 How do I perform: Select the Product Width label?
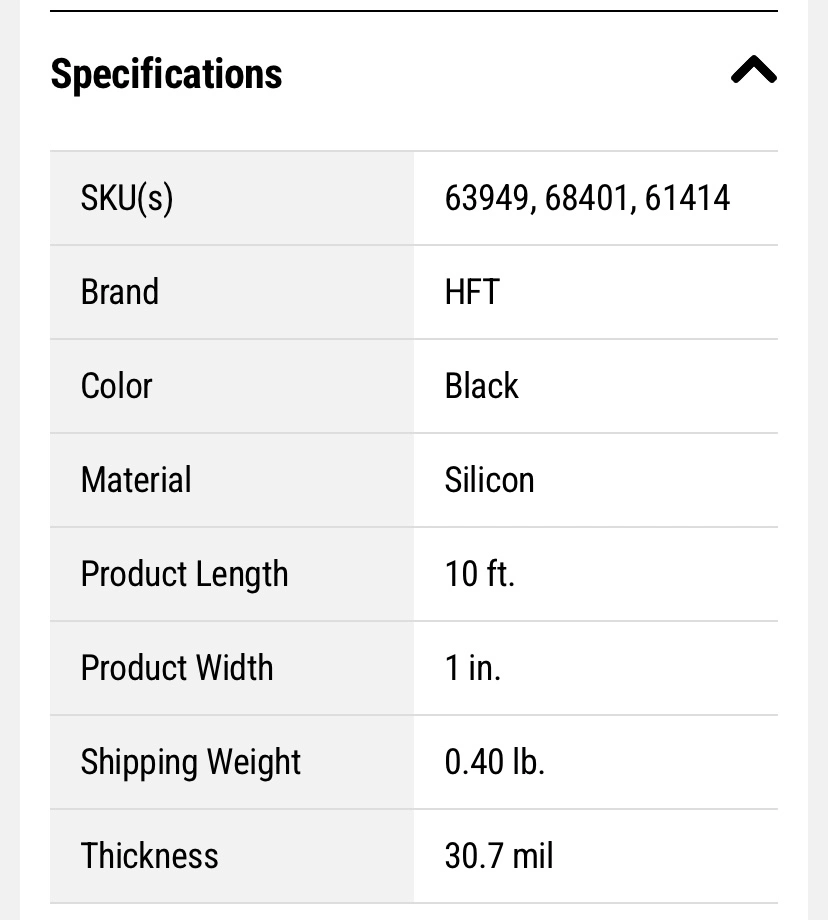click(x=177, y=668)
